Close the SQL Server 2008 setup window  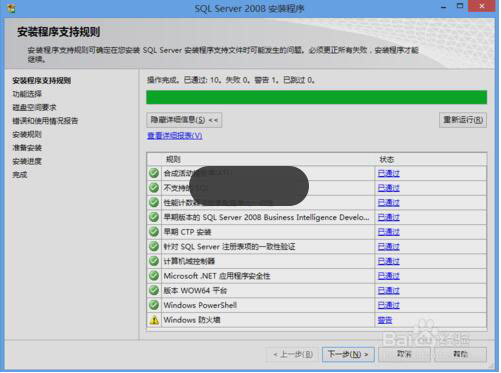coord(482,6)
